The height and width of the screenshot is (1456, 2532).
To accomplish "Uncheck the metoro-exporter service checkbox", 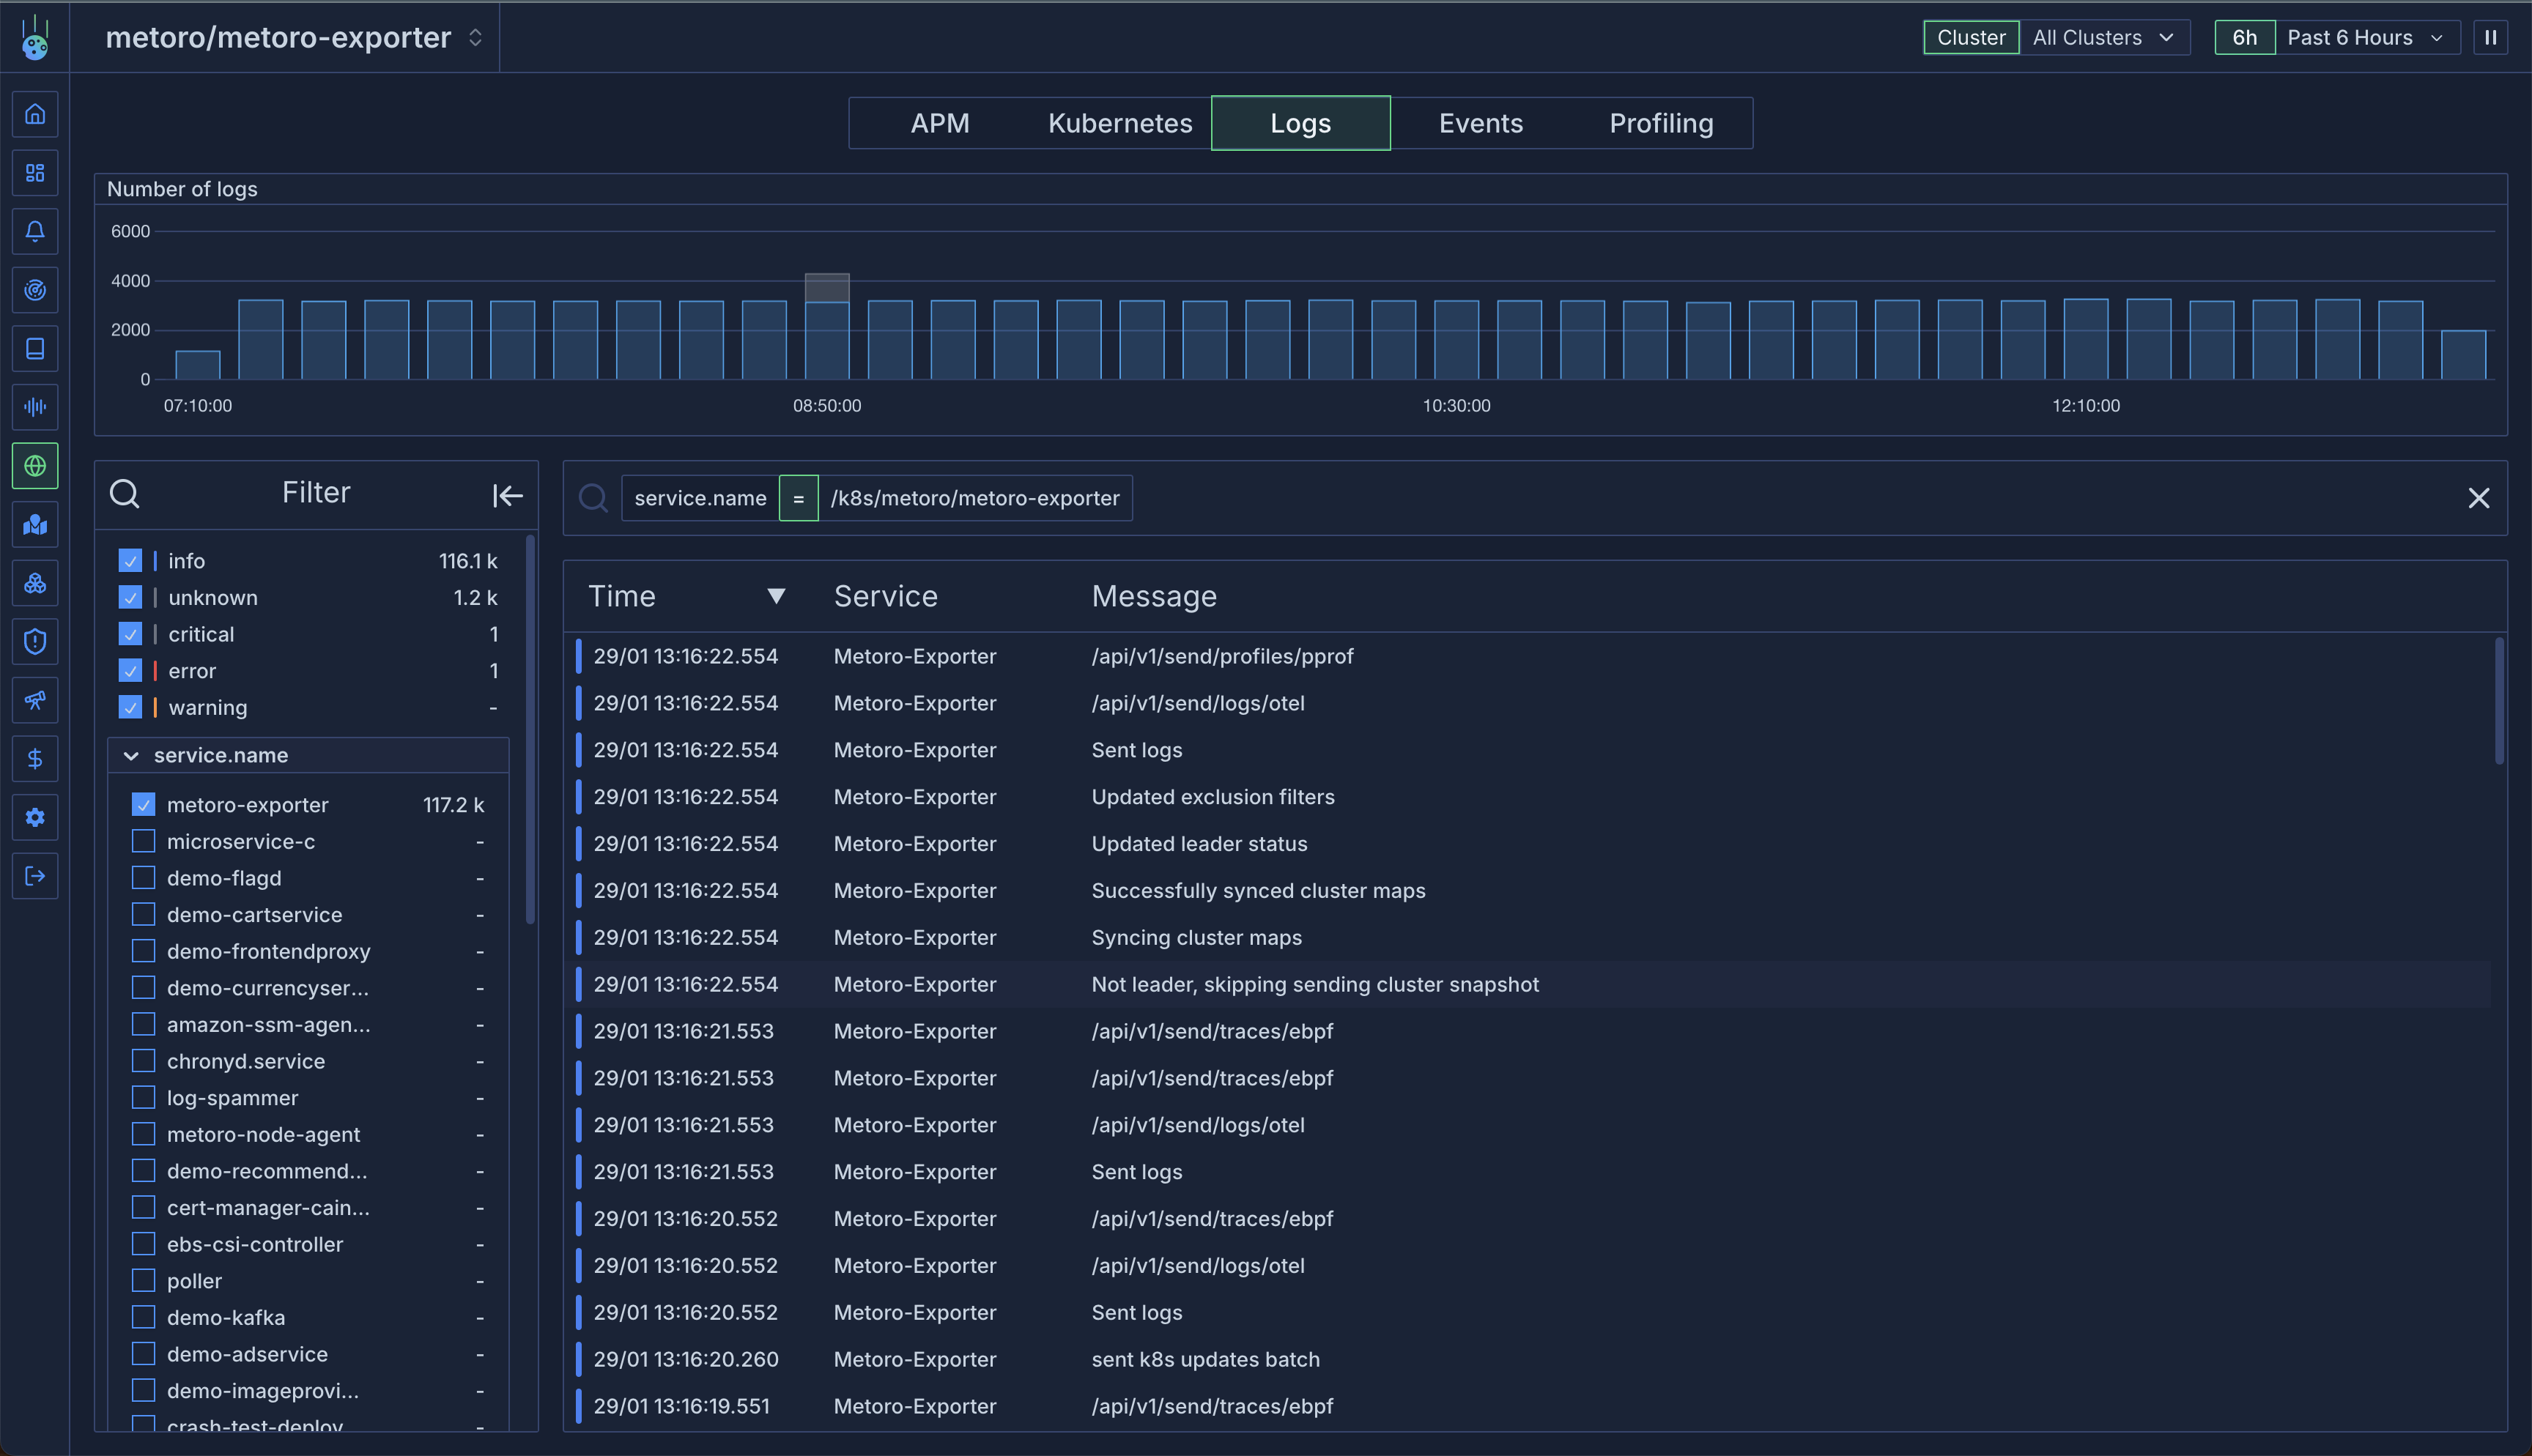I will [143, 805].
